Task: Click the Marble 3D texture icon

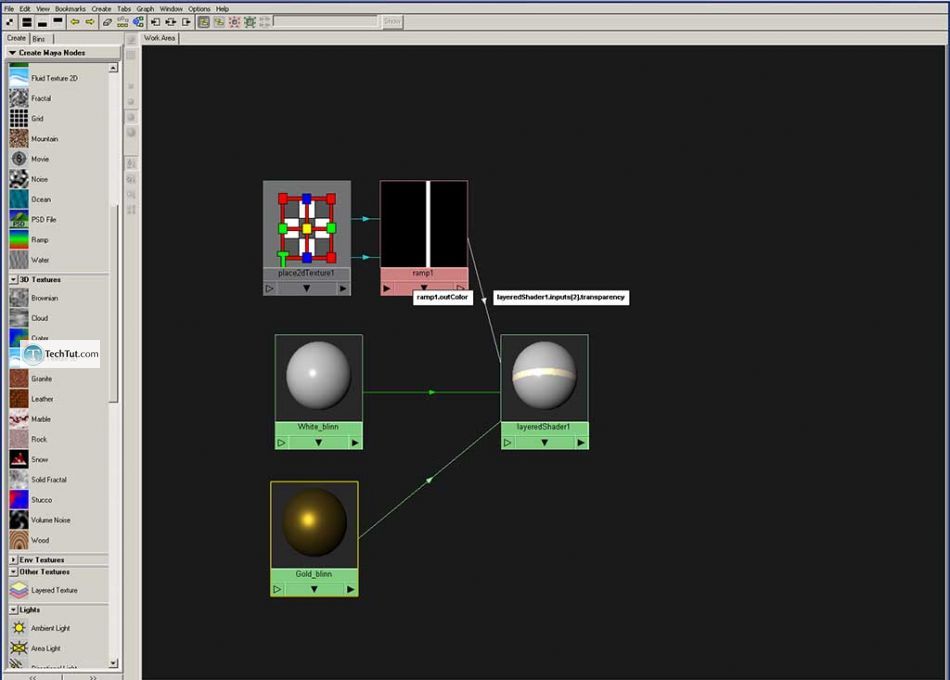Action: pyautogui.click(x=19, y=419)
